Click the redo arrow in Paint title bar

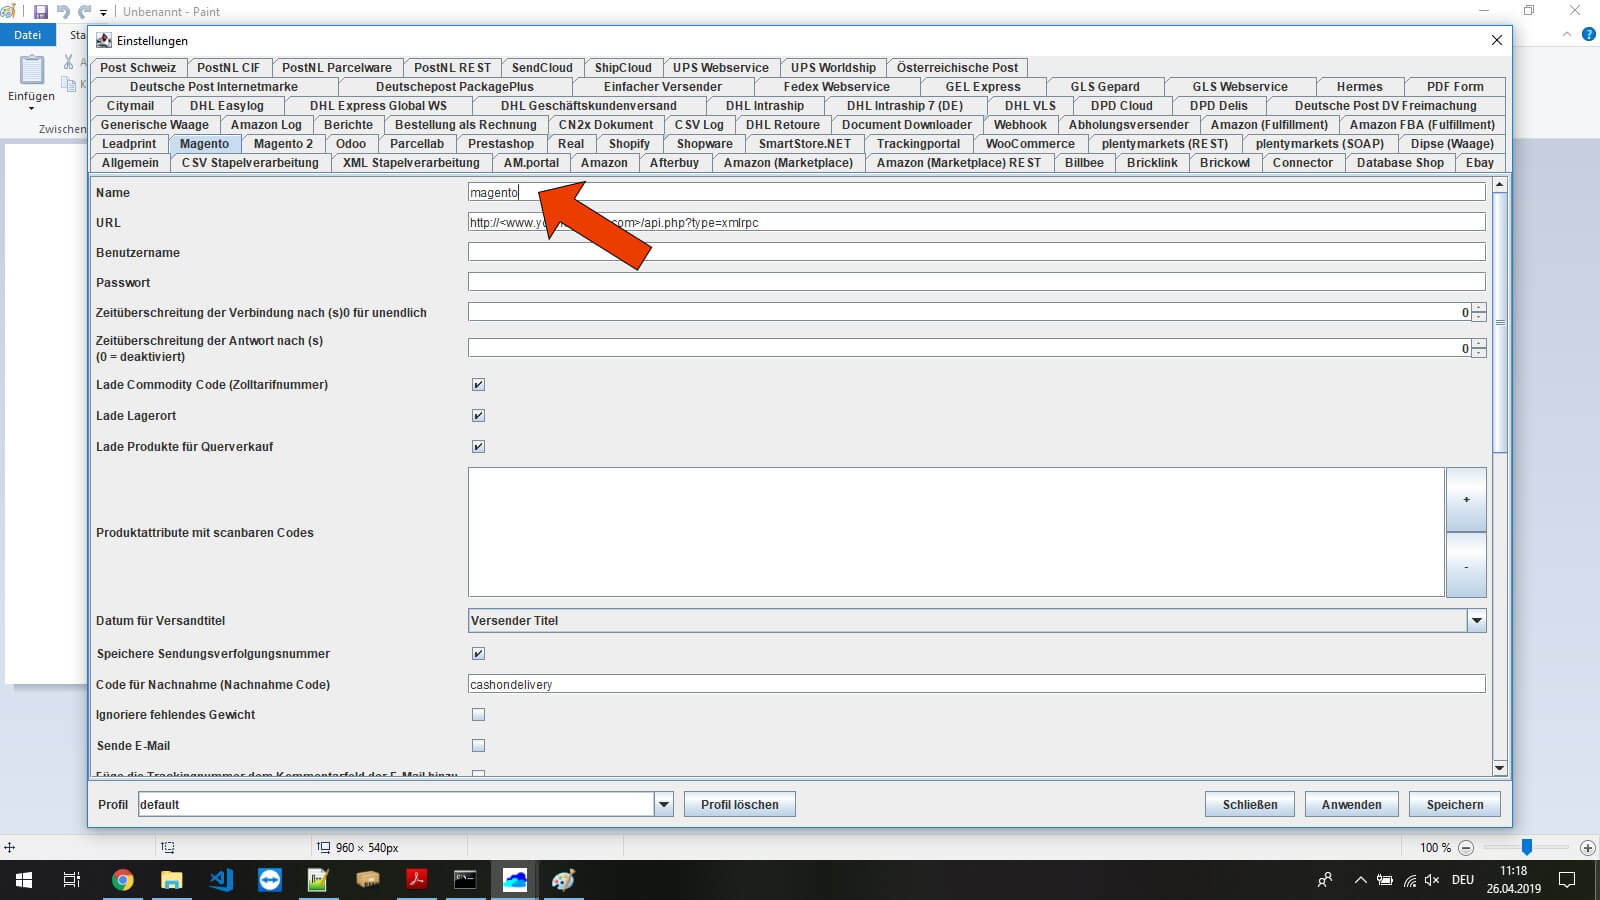click(85, 12)
